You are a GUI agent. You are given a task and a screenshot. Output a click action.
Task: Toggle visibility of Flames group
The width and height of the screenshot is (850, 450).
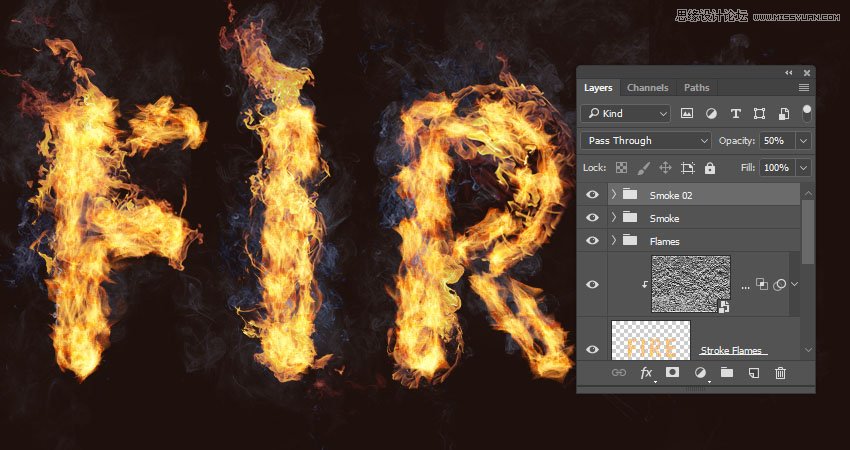[592, 241]
